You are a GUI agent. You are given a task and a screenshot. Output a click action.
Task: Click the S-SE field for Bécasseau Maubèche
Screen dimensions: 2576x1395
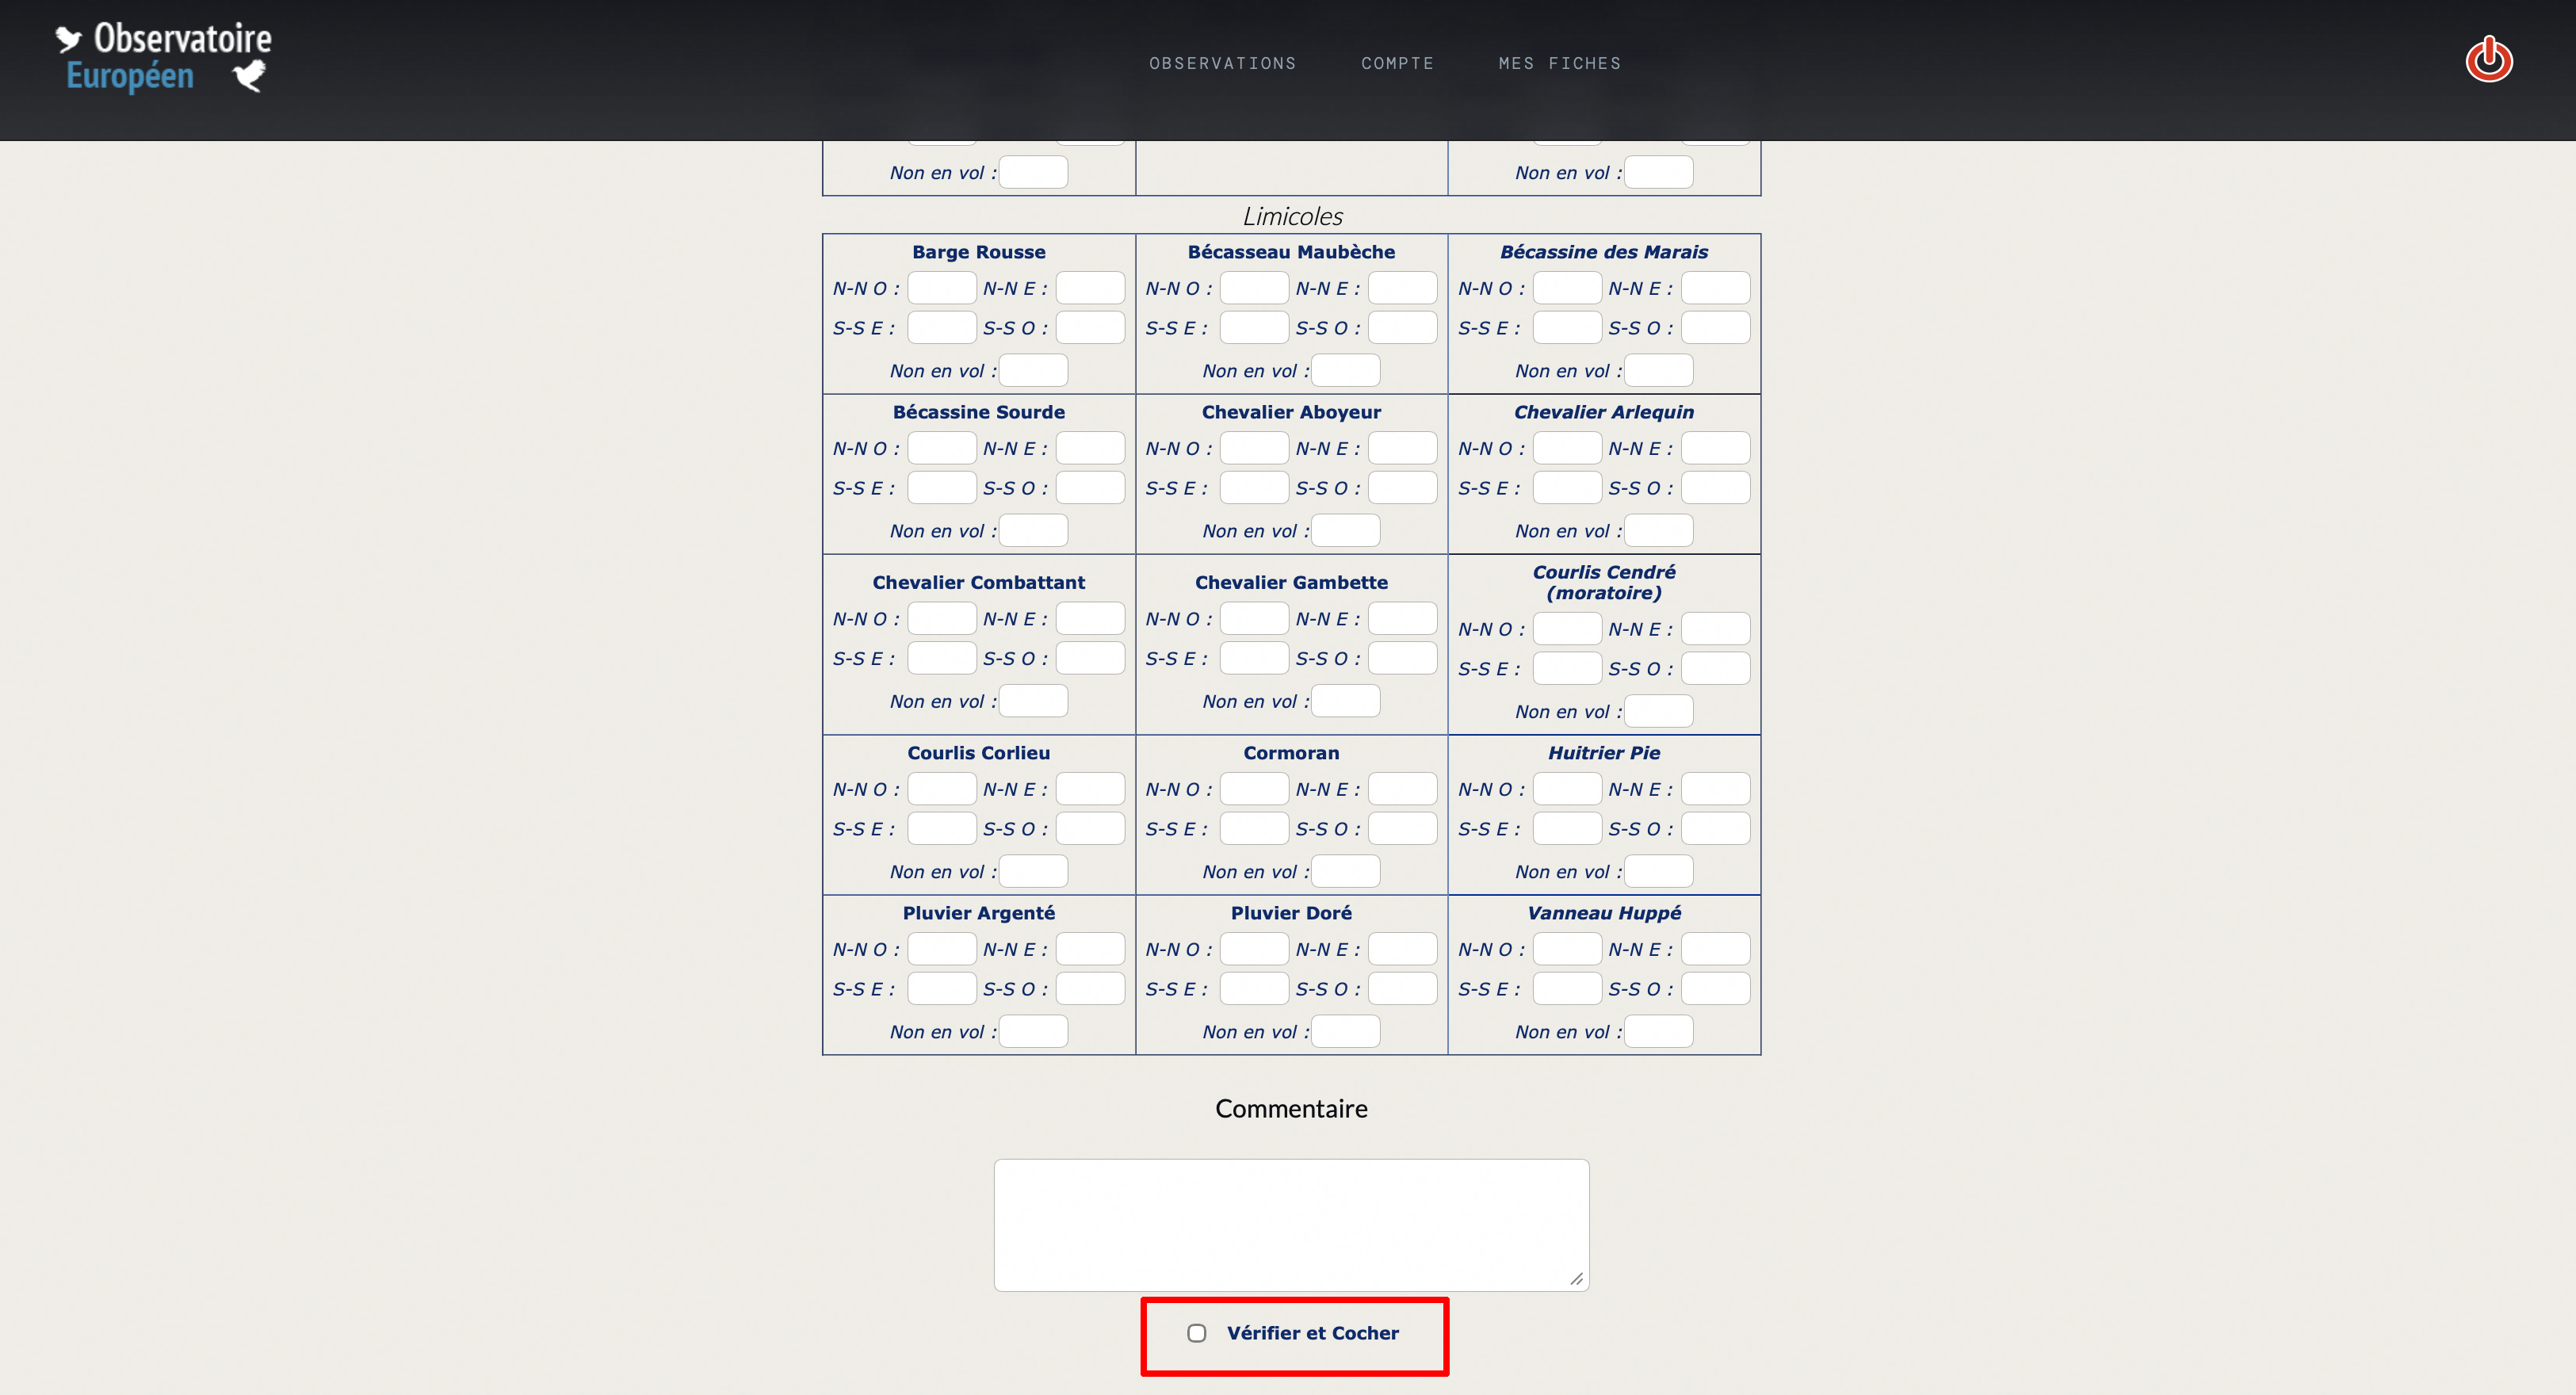[x=1253, y=327]
